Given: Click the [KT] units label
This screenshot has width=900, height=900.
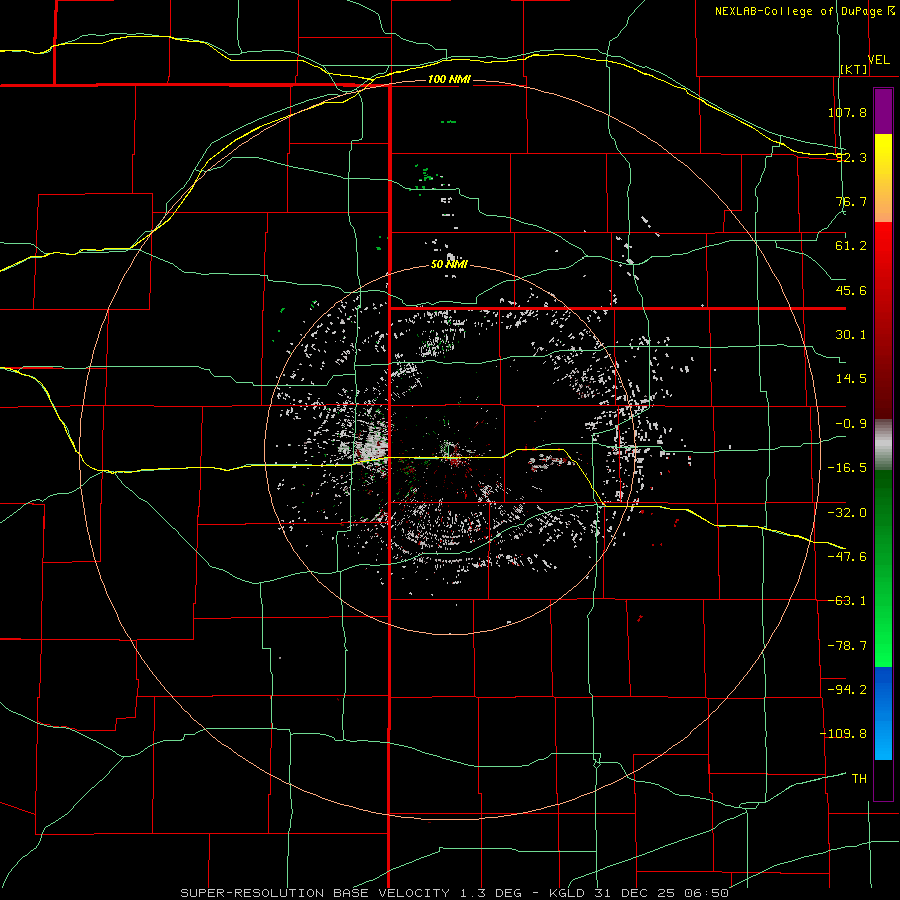Looking at the screenshot, I should (854, 69).
